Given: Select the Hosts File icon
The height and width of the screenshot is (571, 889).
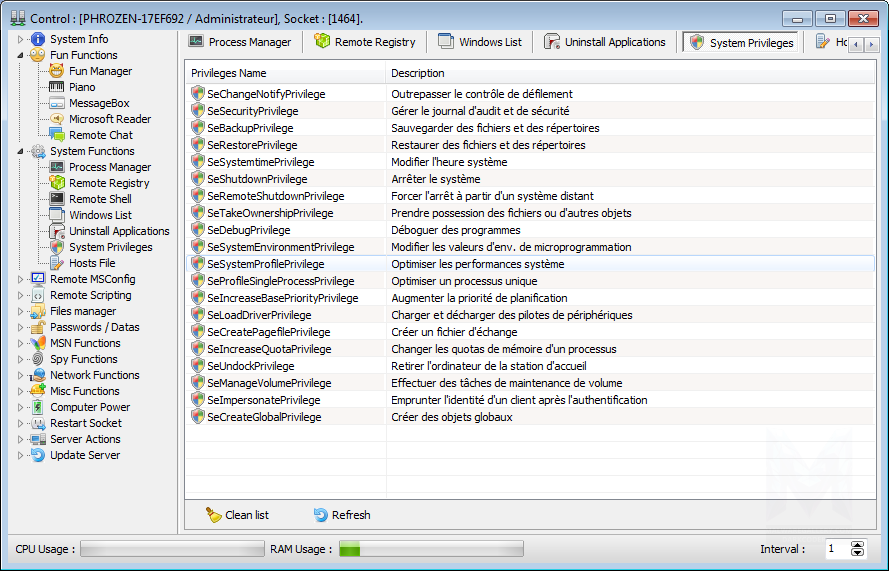Looking at the screenshot, I should (57, 263).
